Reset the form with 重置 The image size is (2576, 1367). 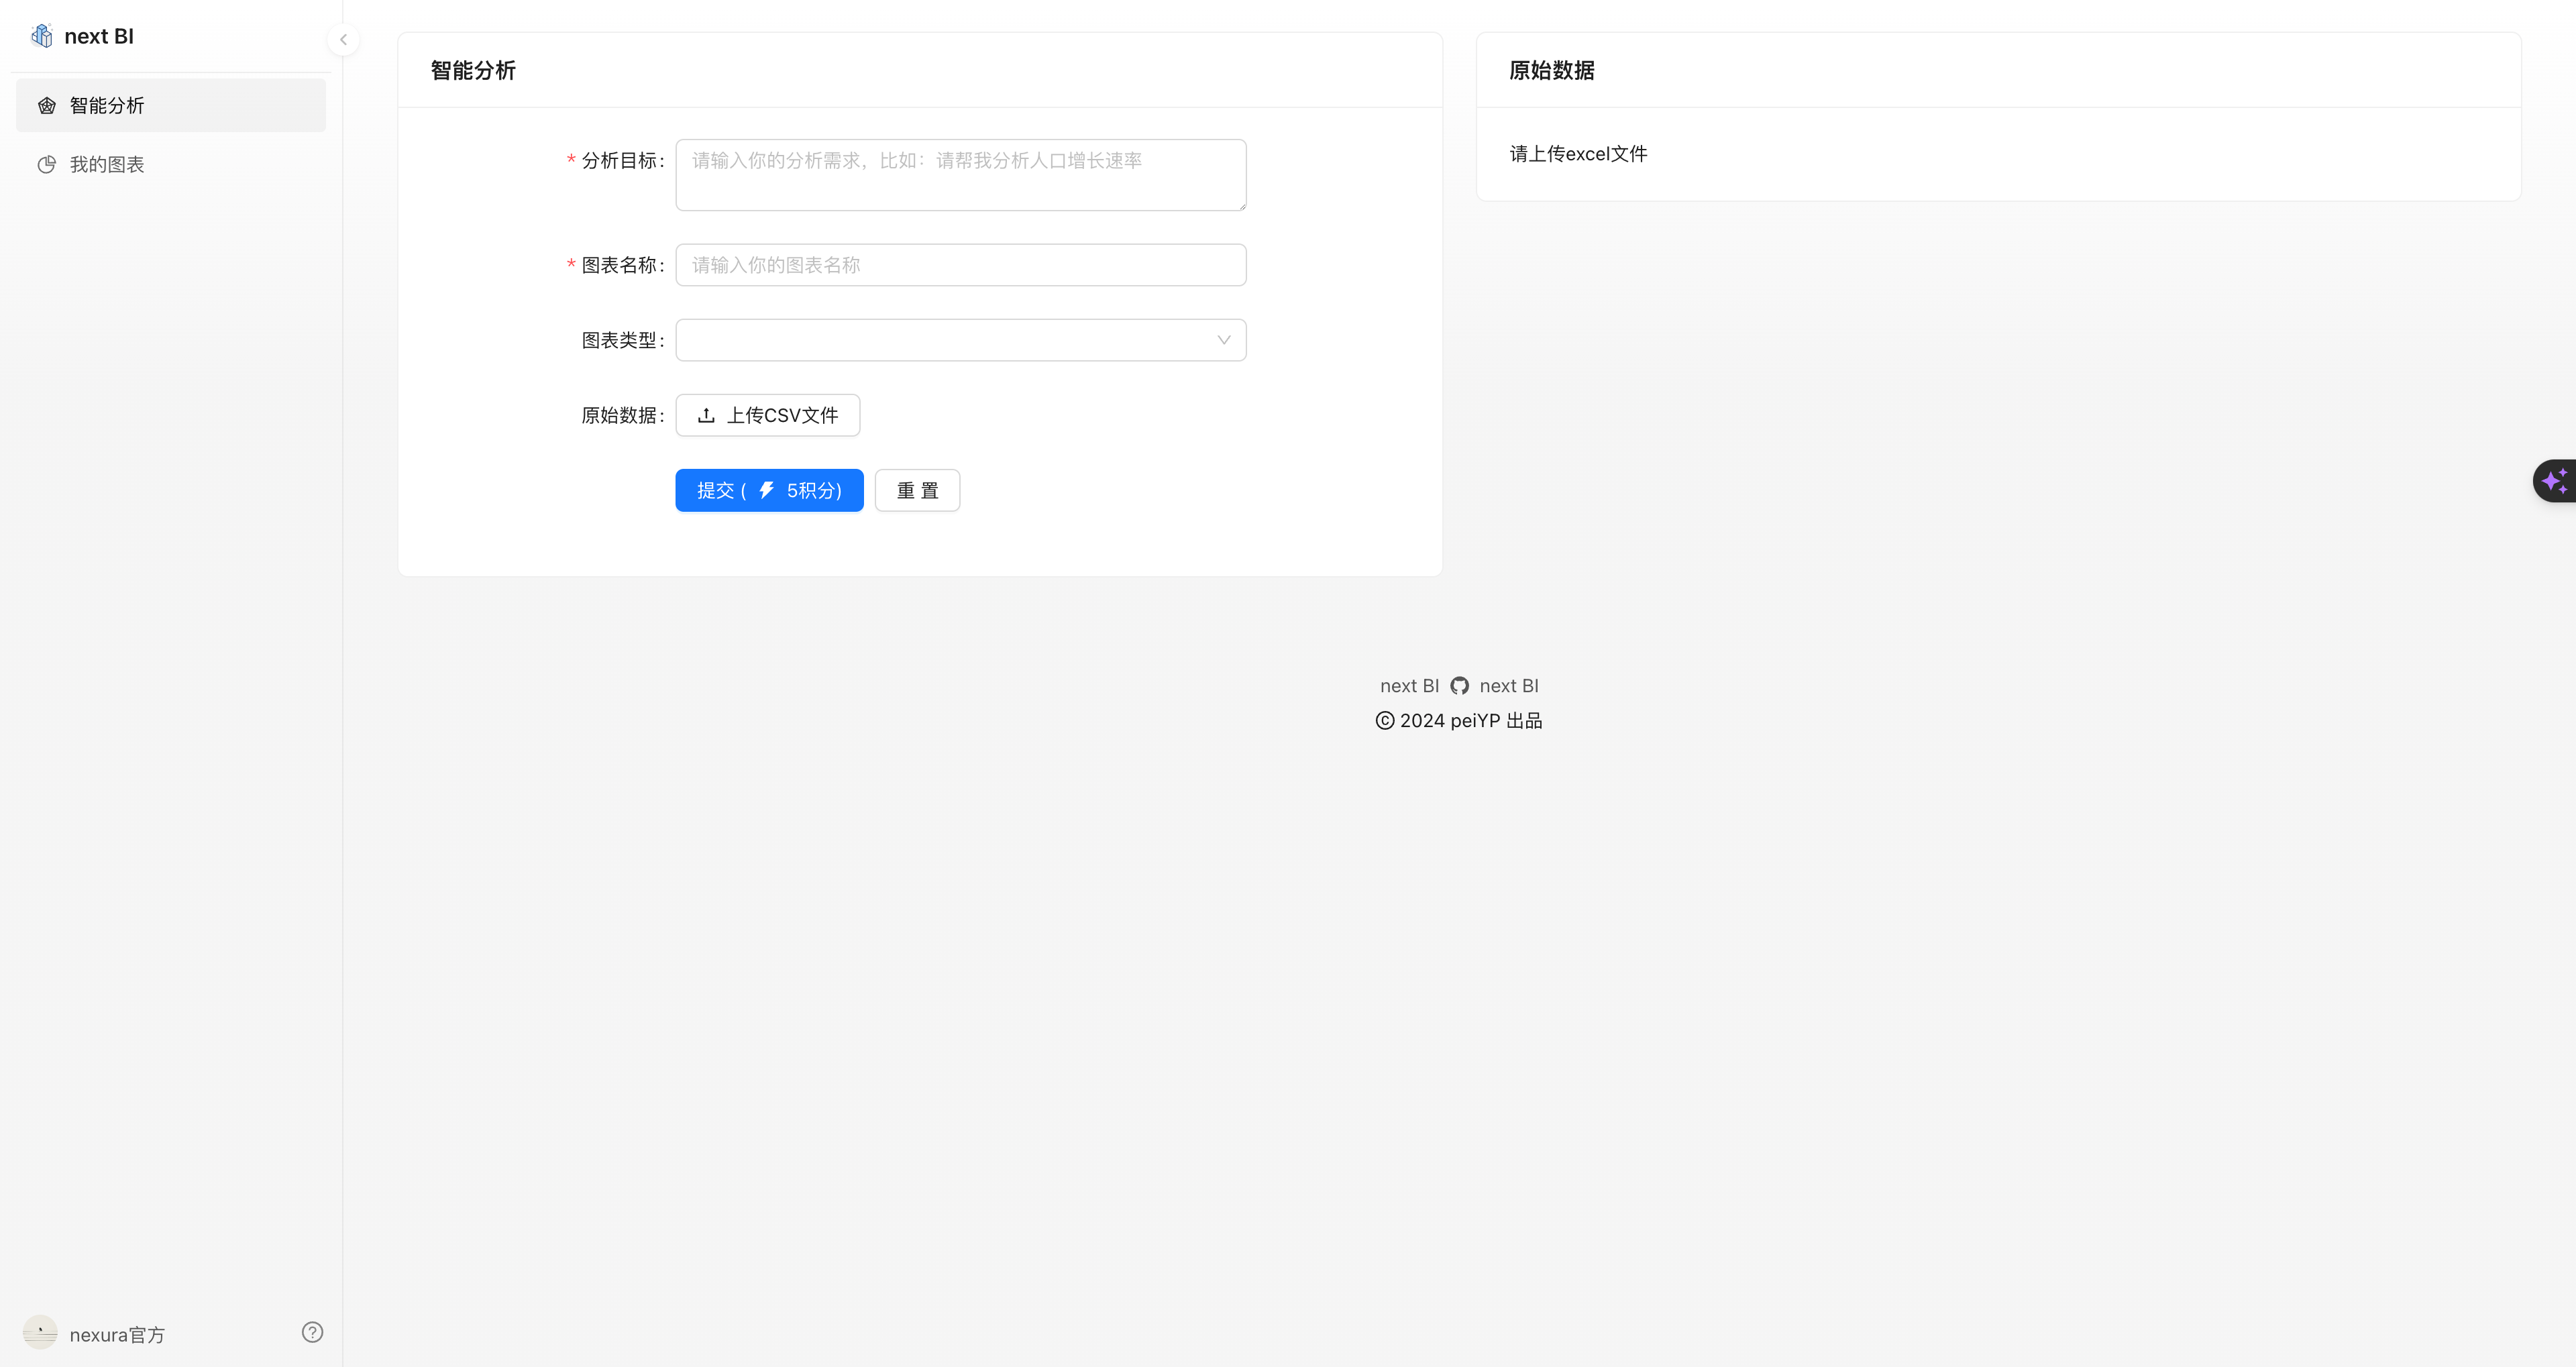click(x=917, y=490)
